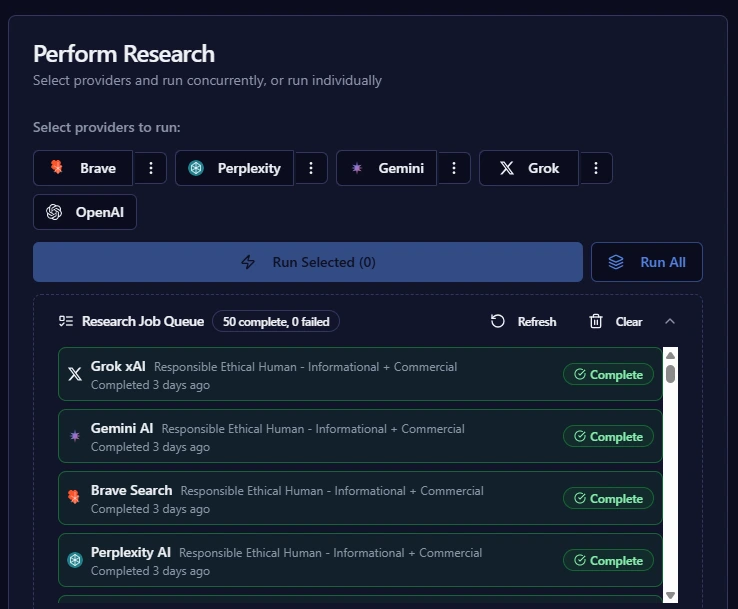This screenshot has width=738, height=609.
Task: Toggle the Gemini provider selection
Action: point(386,168)
